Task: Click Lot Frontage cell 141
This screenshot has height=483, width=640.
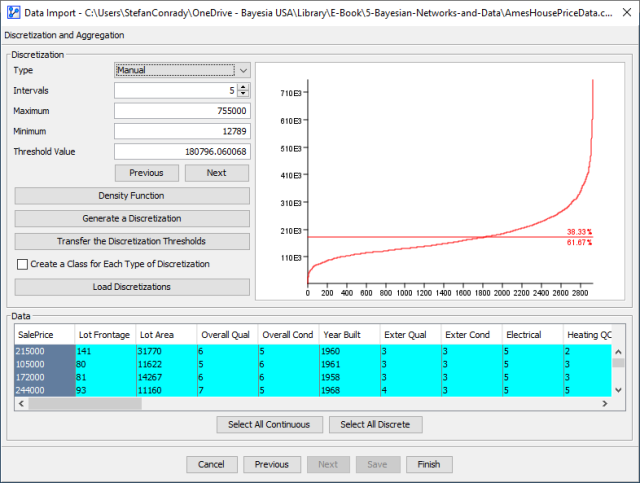Action: click(106, 351)
